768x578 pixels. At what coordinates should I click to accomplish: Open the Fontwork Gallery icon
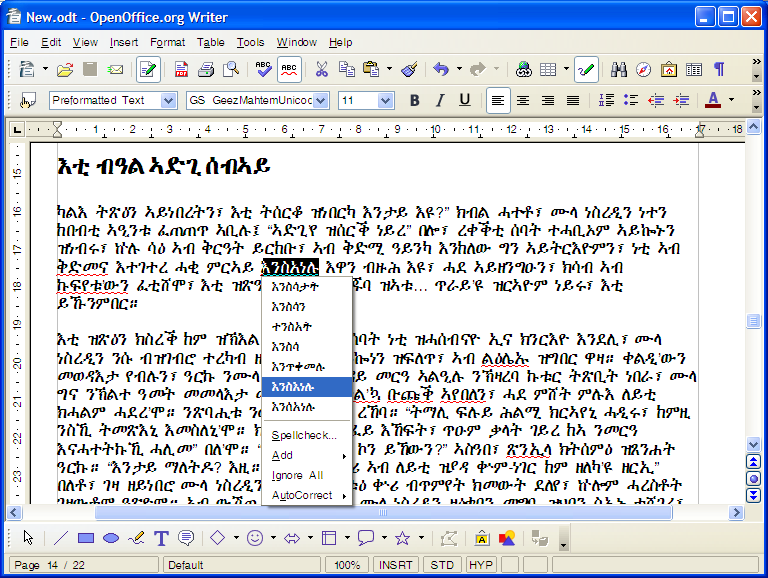coord(482,539)
